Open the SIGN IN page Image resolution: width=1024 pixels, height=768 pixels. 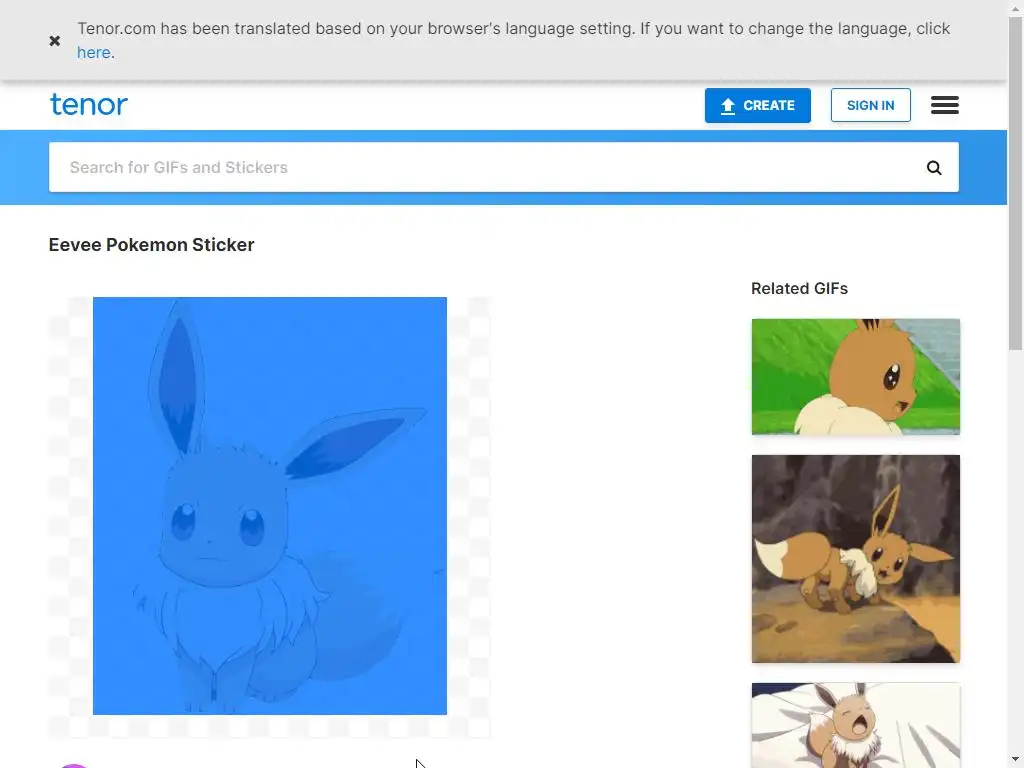(x=871, y=105)
